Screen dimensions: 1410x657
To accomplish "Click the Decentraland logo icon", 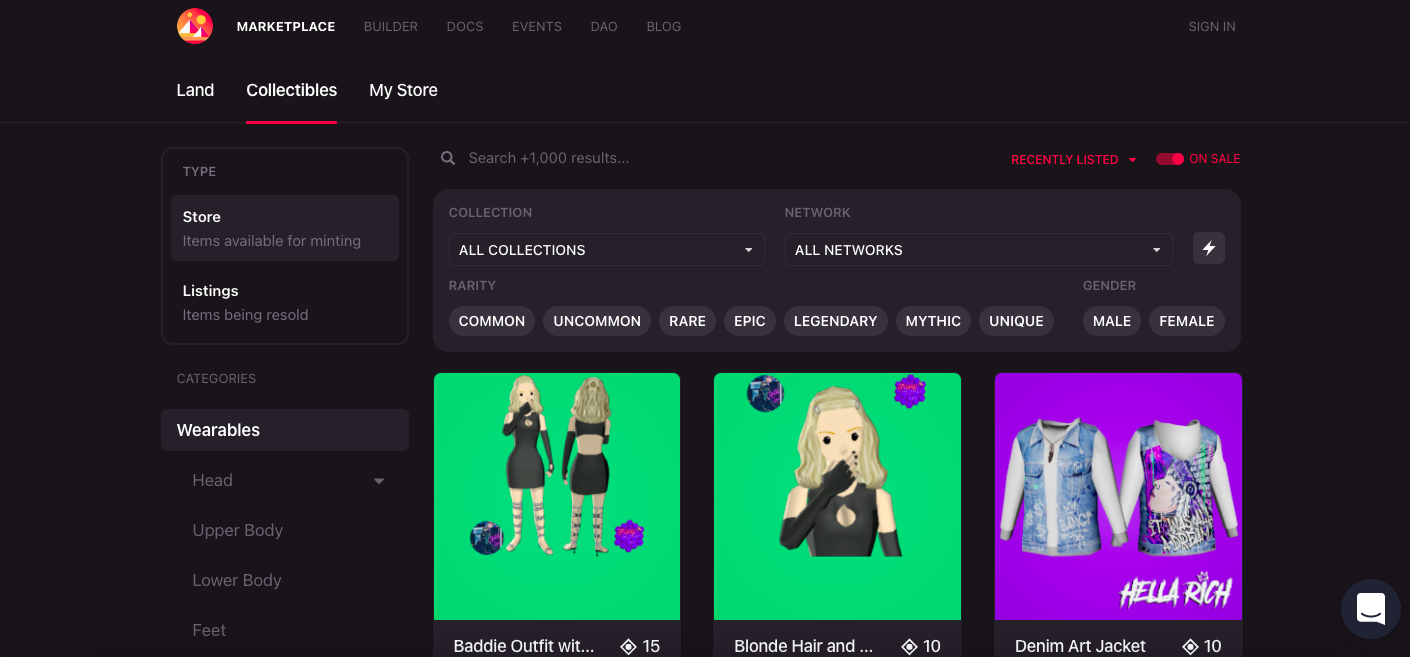I will pyautogui.click(x=195, y=26).
